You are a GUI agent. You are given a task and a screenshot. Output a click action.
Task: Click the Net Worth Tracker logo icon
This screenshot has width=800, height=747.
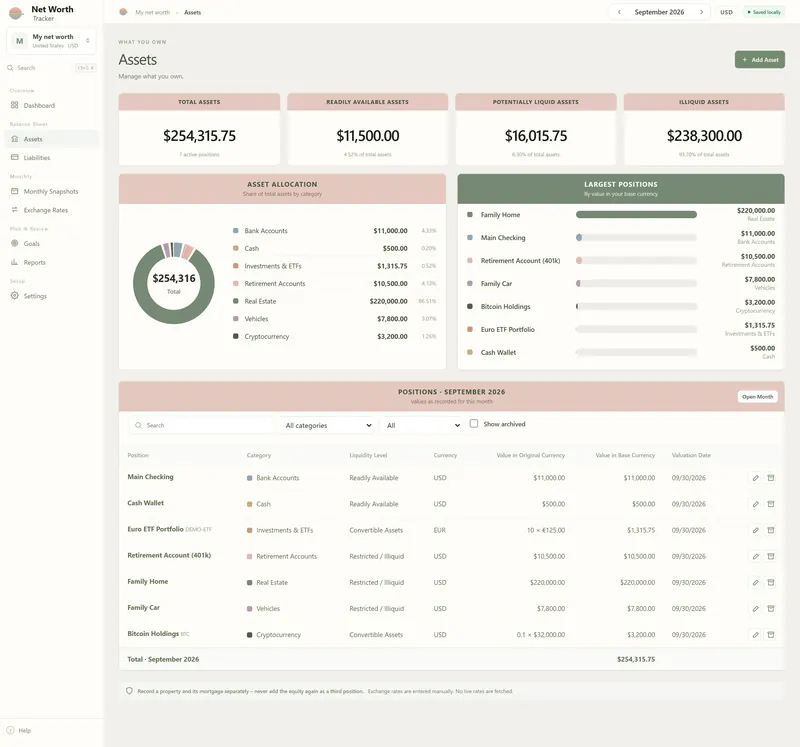(x=16, y=13)
